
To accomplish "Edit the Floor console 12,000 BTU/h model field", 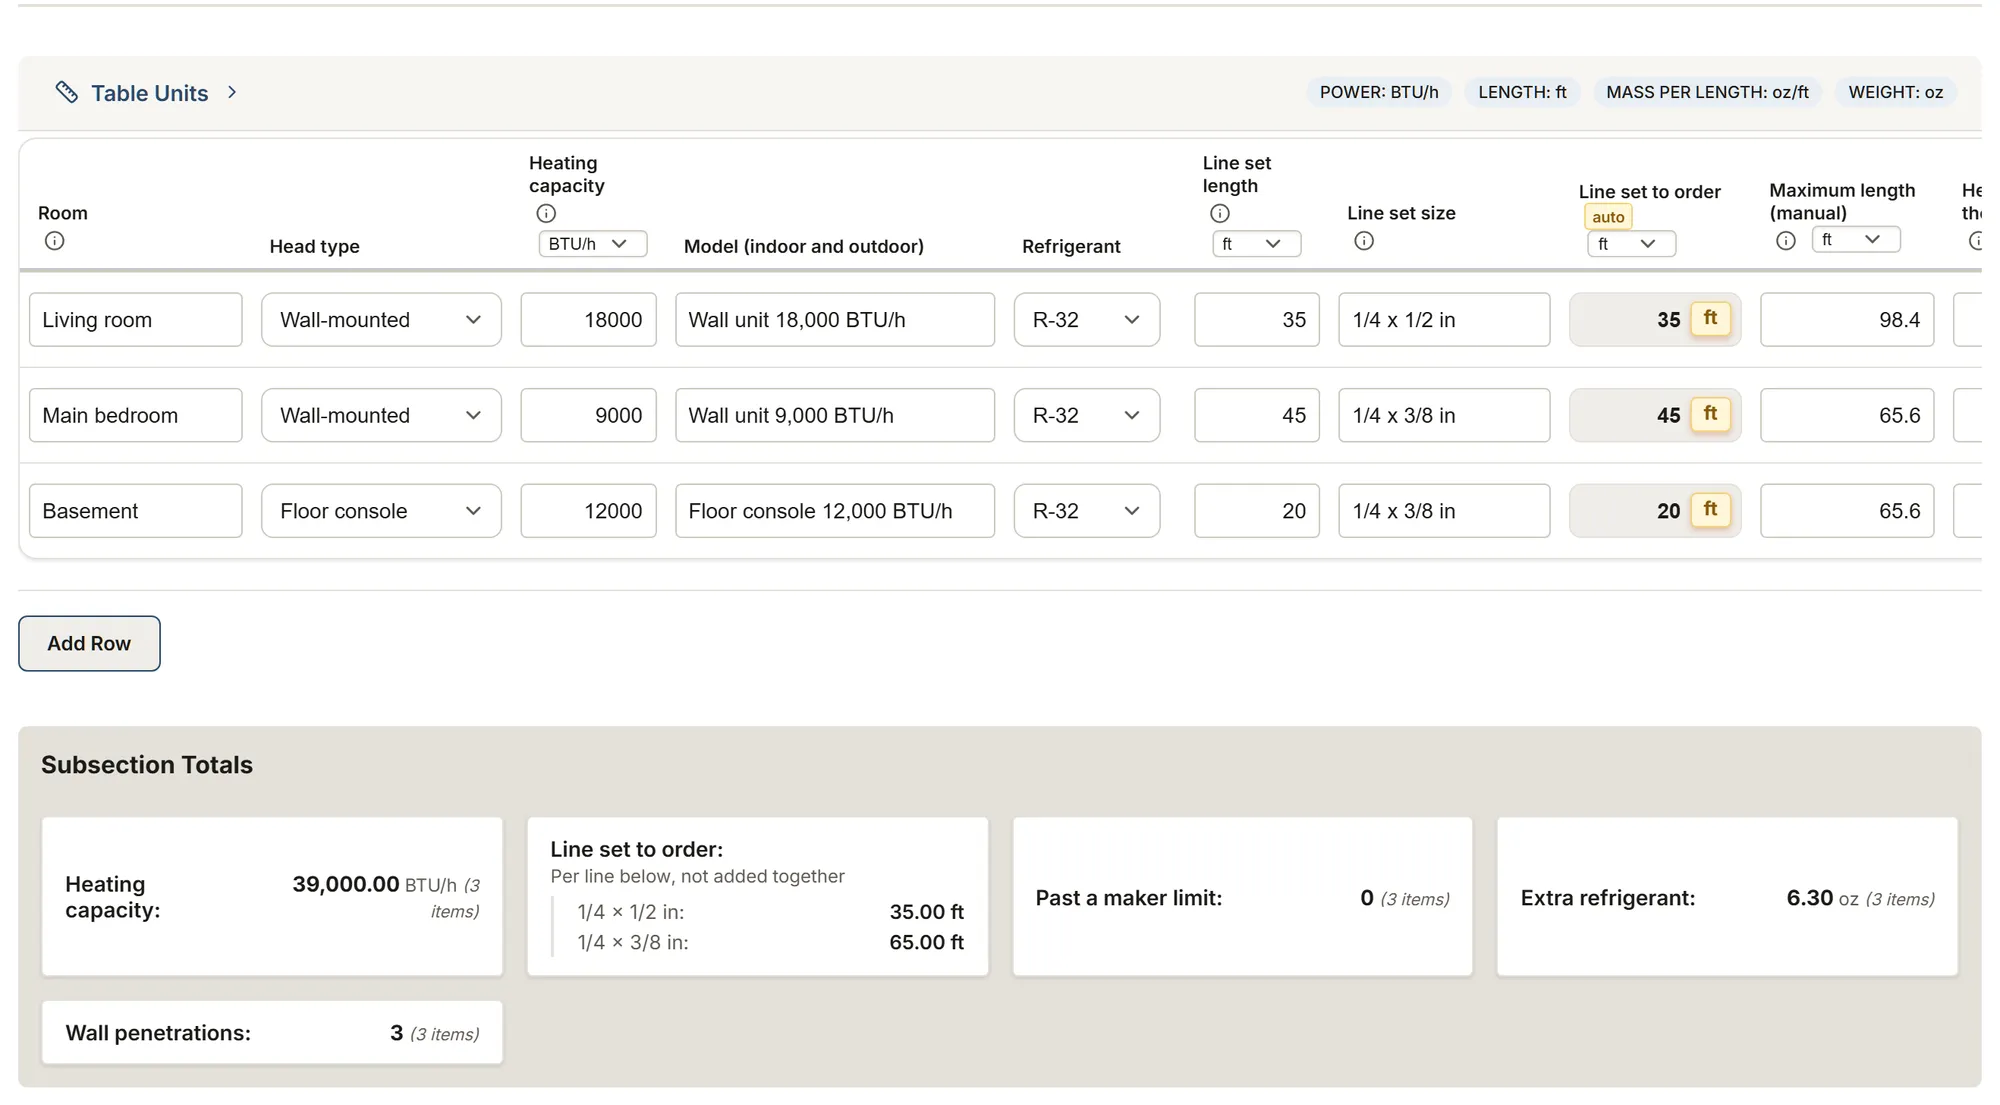I will point(835,511).
